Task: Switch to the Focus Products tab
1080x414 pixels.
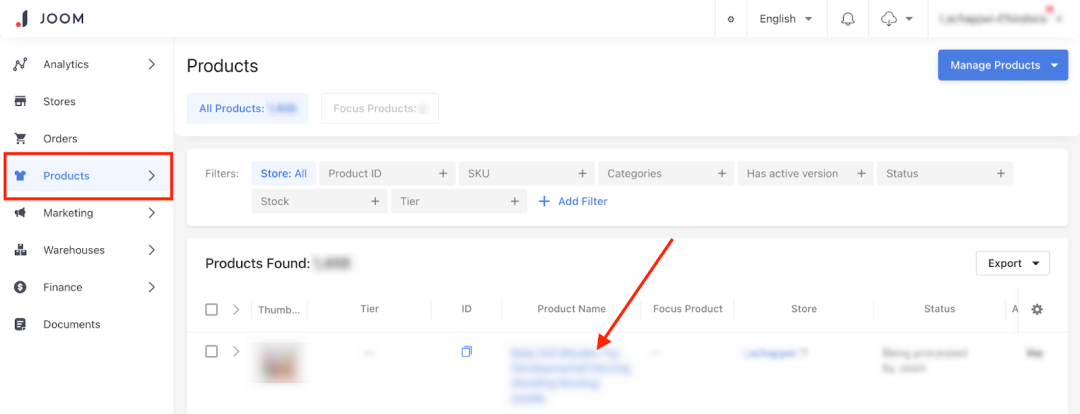Action: click(x=379, y=108)
